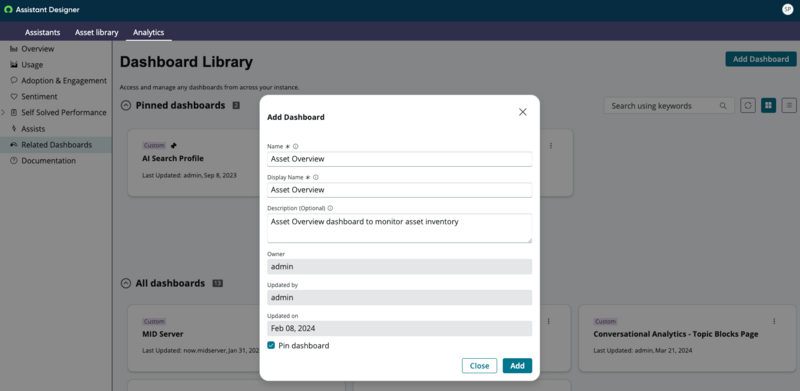Click the Assistant Designer logo icon
Image resolution: width=800 pixels, height=391 pixels.
pyautogui.click(x=8, y=10)
